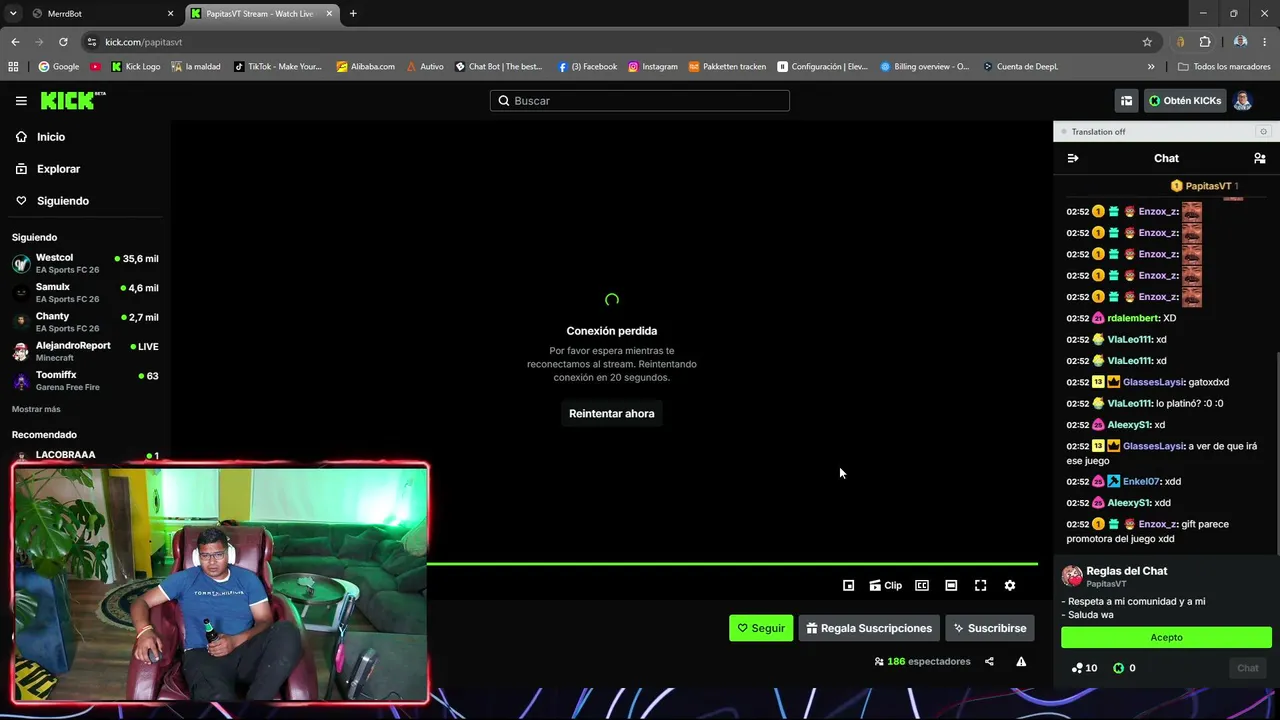Open the browser extensions puzzle icon
Viewport: 1280px width, 720px height.
tap(1205, 42)
